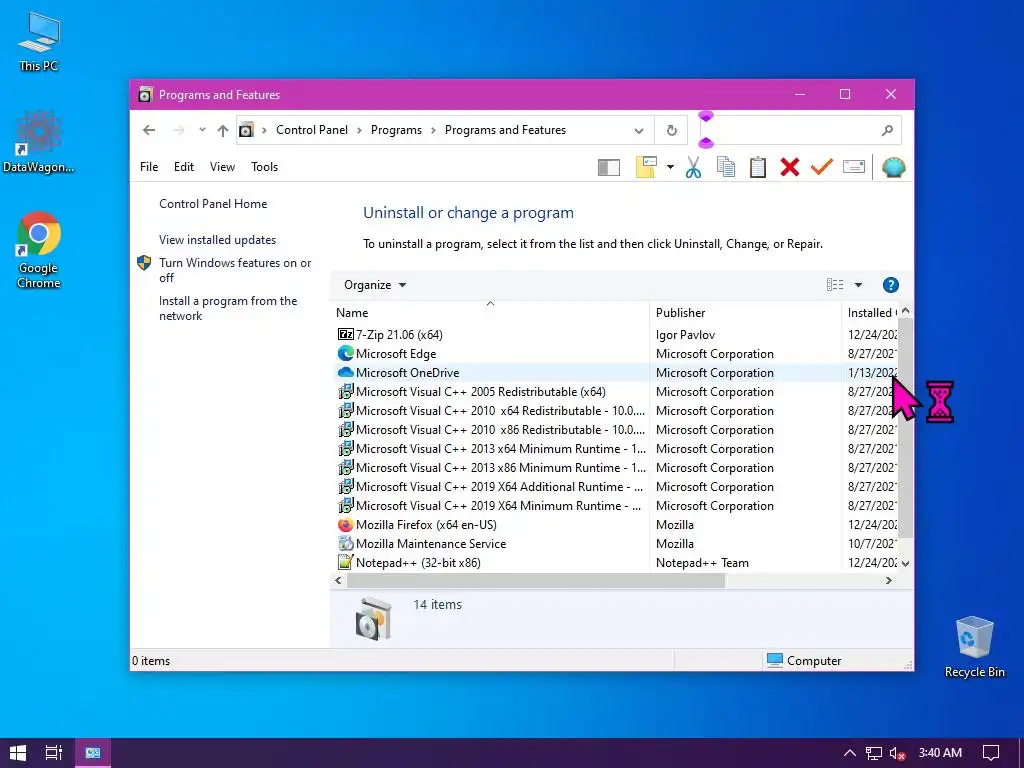
Task: Open the Windows Start button
Action: click(18, 752)
